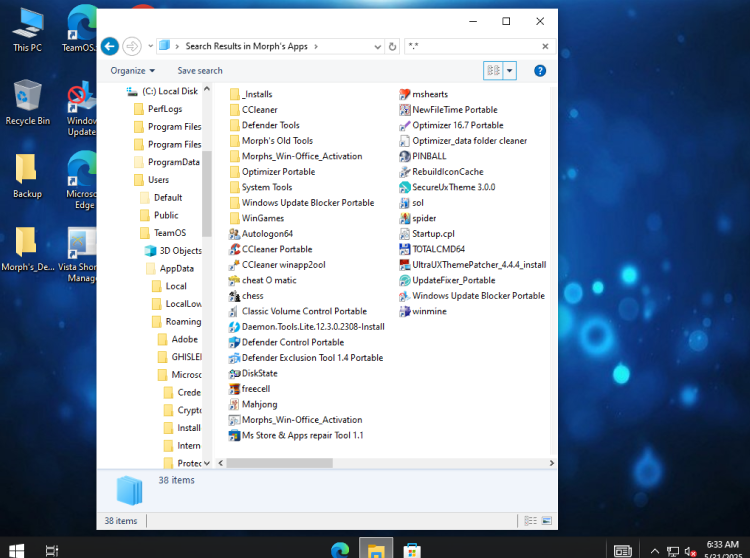Select the WinGames folder
The image size is (750, 558).
coord(257,218)
